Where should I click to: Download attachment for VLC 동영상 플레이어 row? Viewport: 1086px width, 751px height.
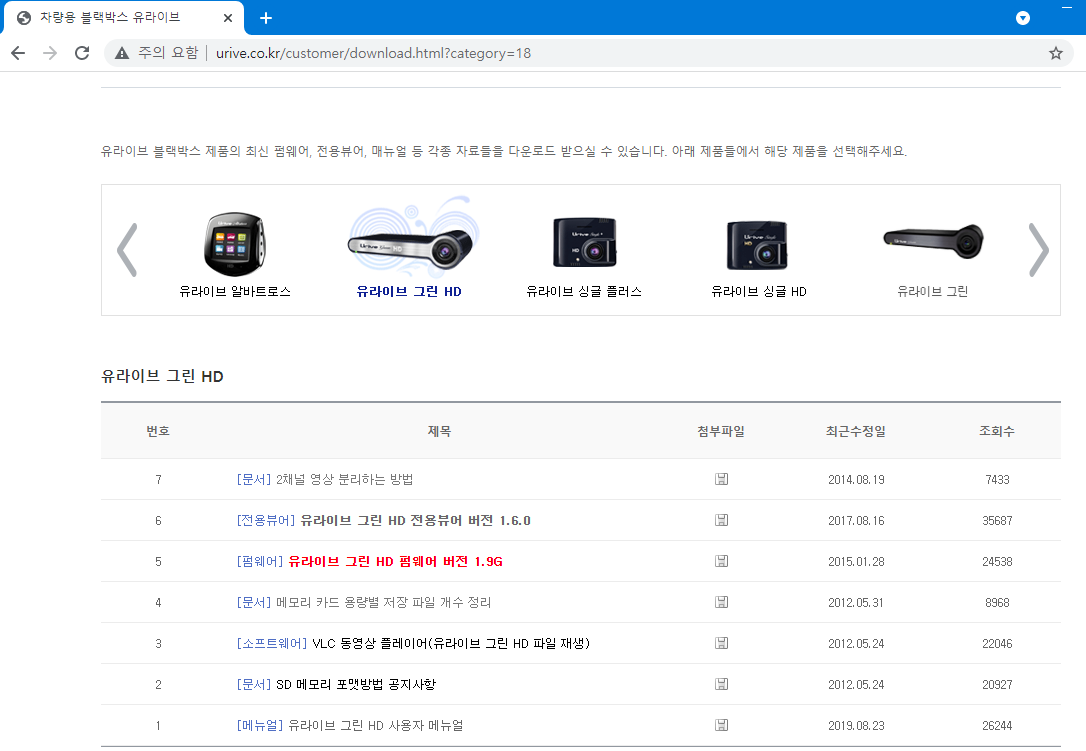pos(721,643)
